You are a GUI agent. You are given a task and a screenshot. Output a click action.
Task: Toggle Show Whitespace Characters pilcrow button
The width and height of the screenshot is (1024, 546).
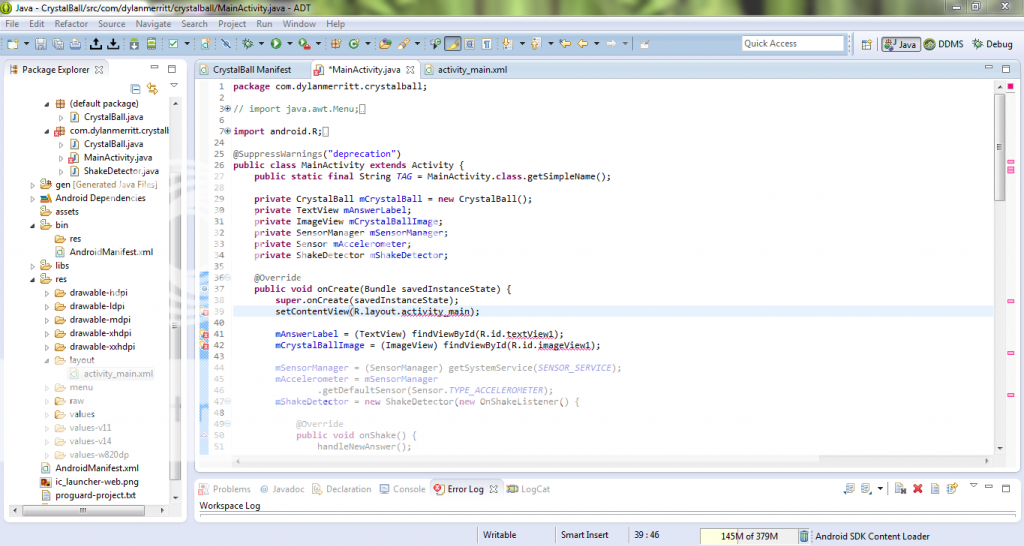487,44
